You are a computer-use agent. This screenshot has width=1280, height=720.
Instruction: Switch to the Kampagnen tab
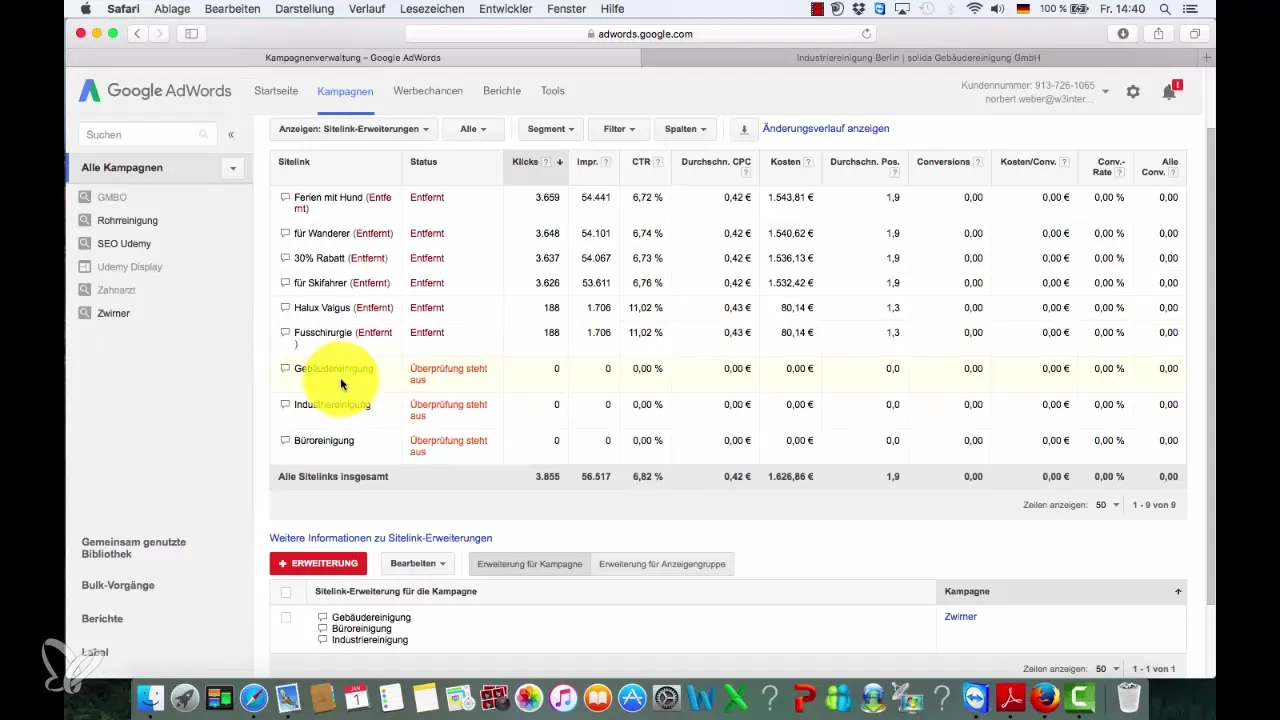point(345,91)
